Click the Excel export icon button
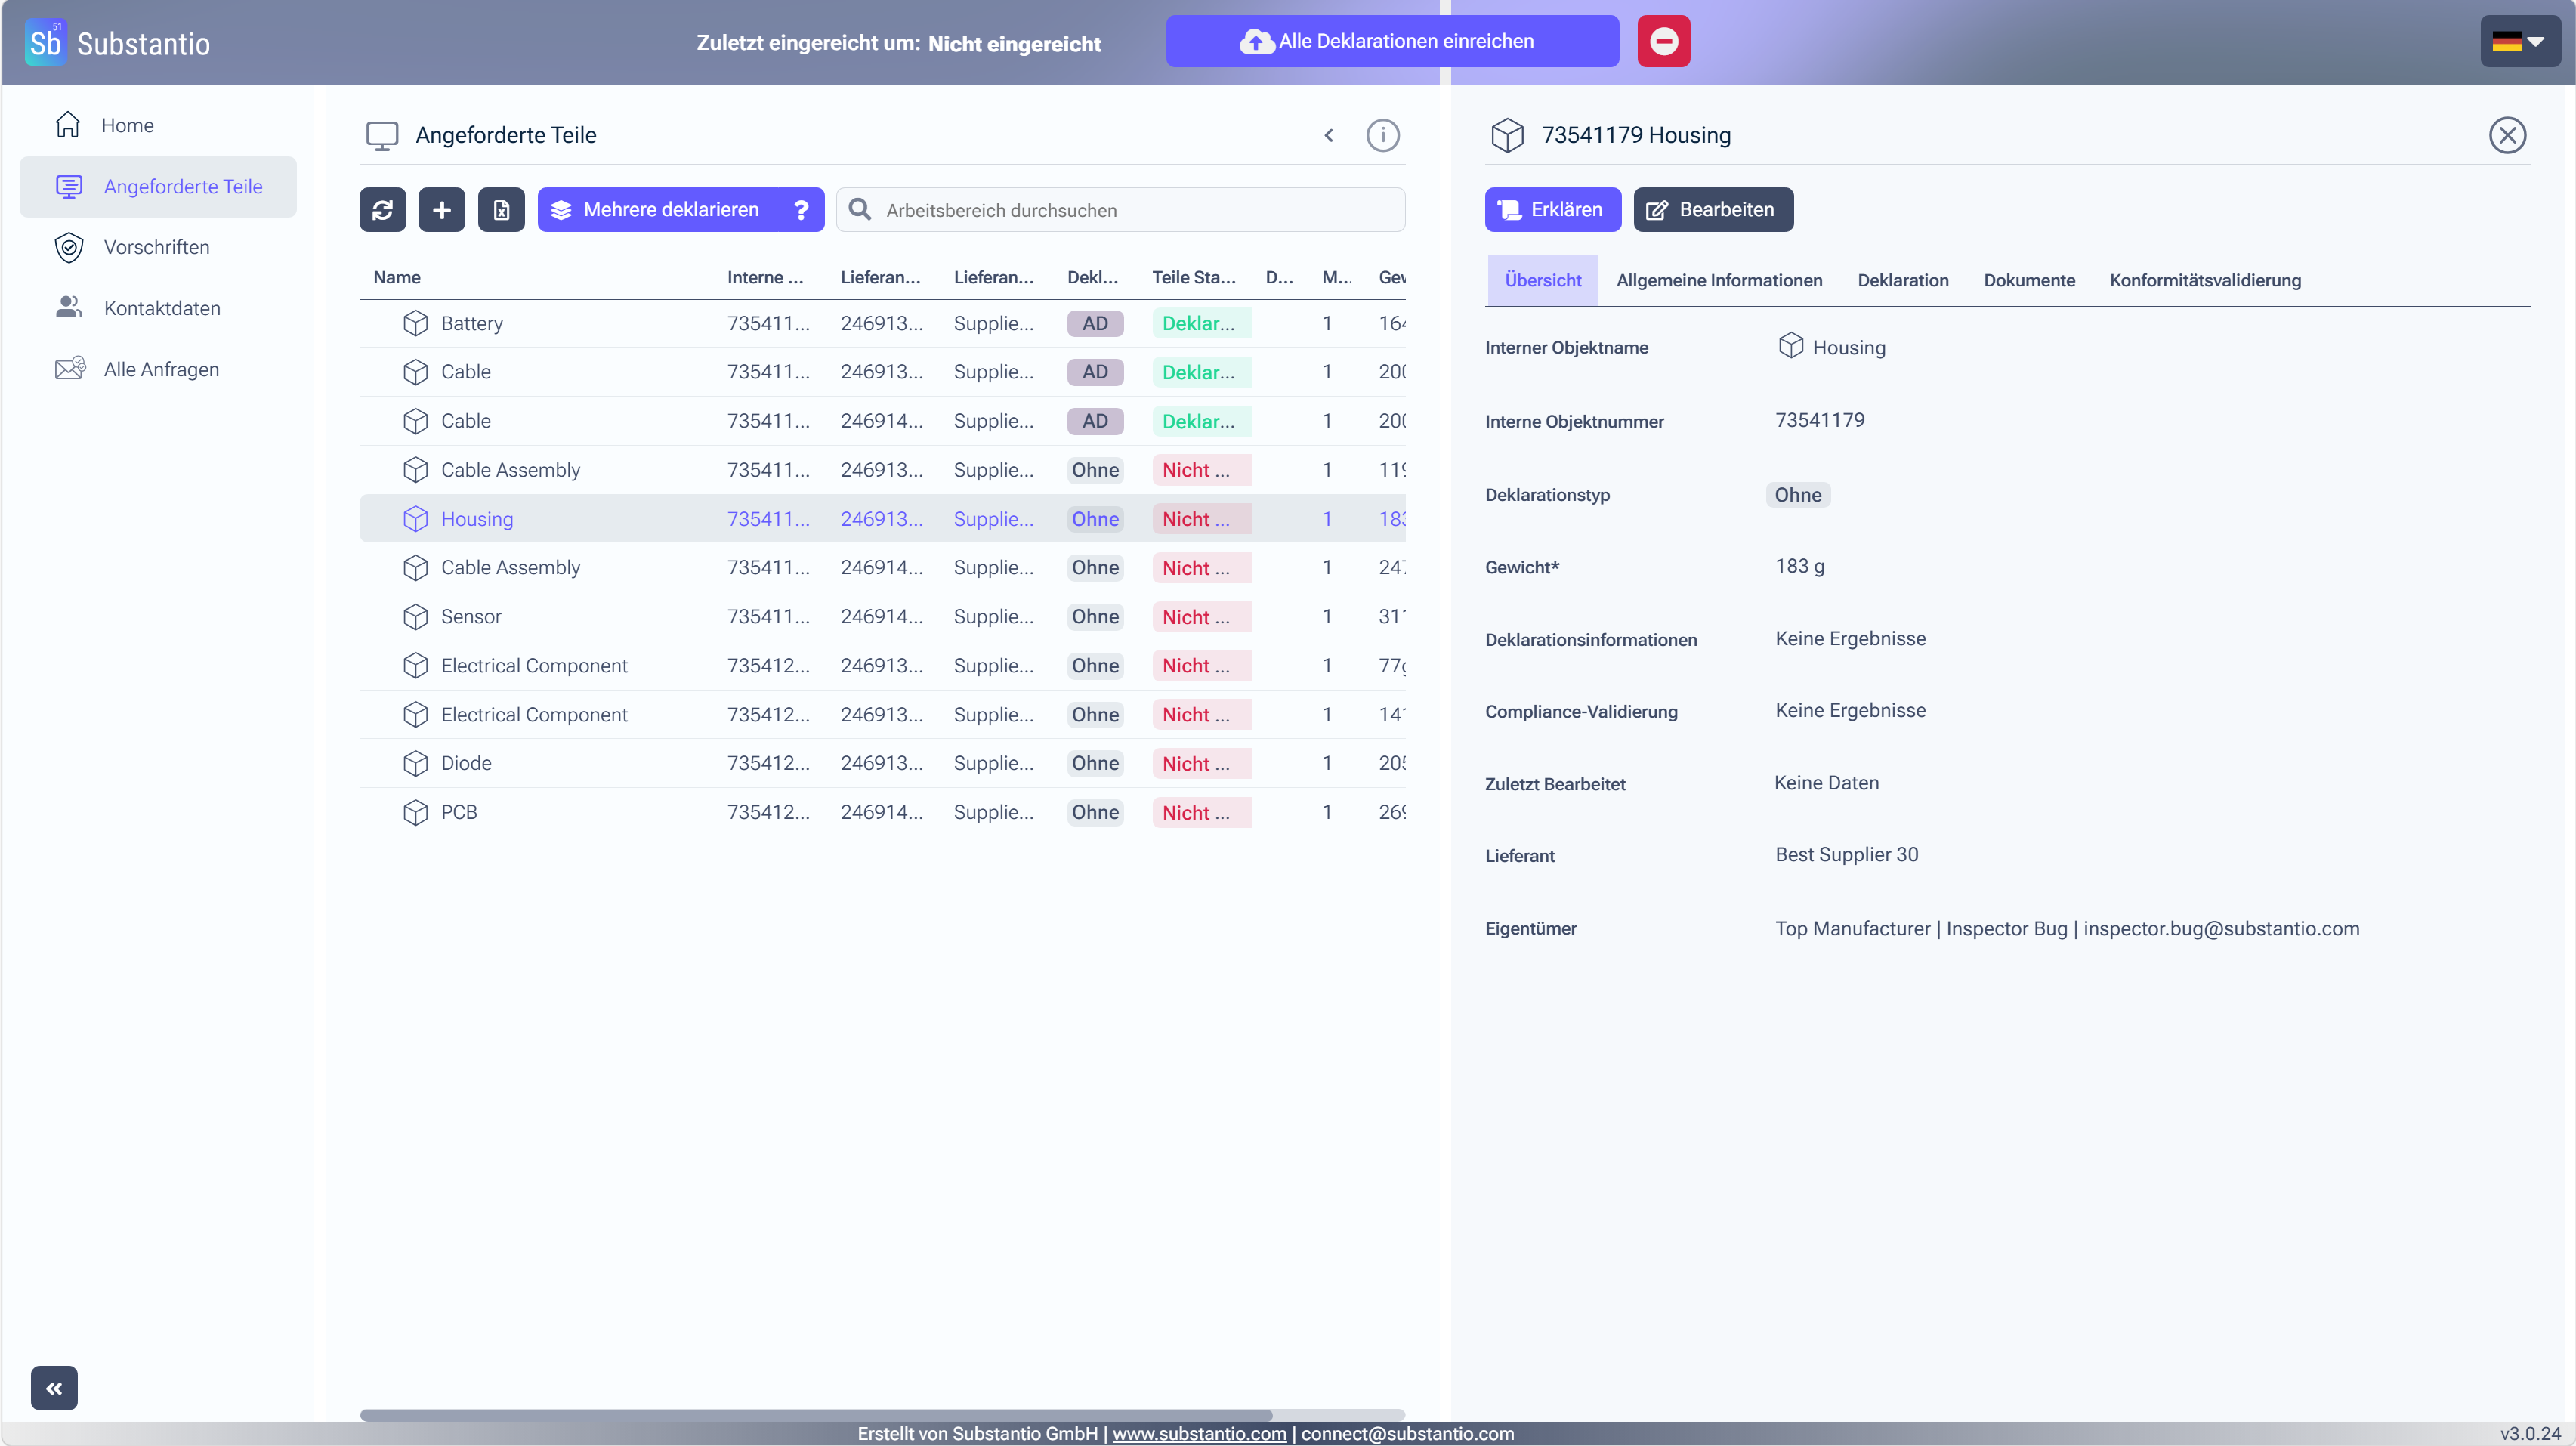 tap(501, 210)
